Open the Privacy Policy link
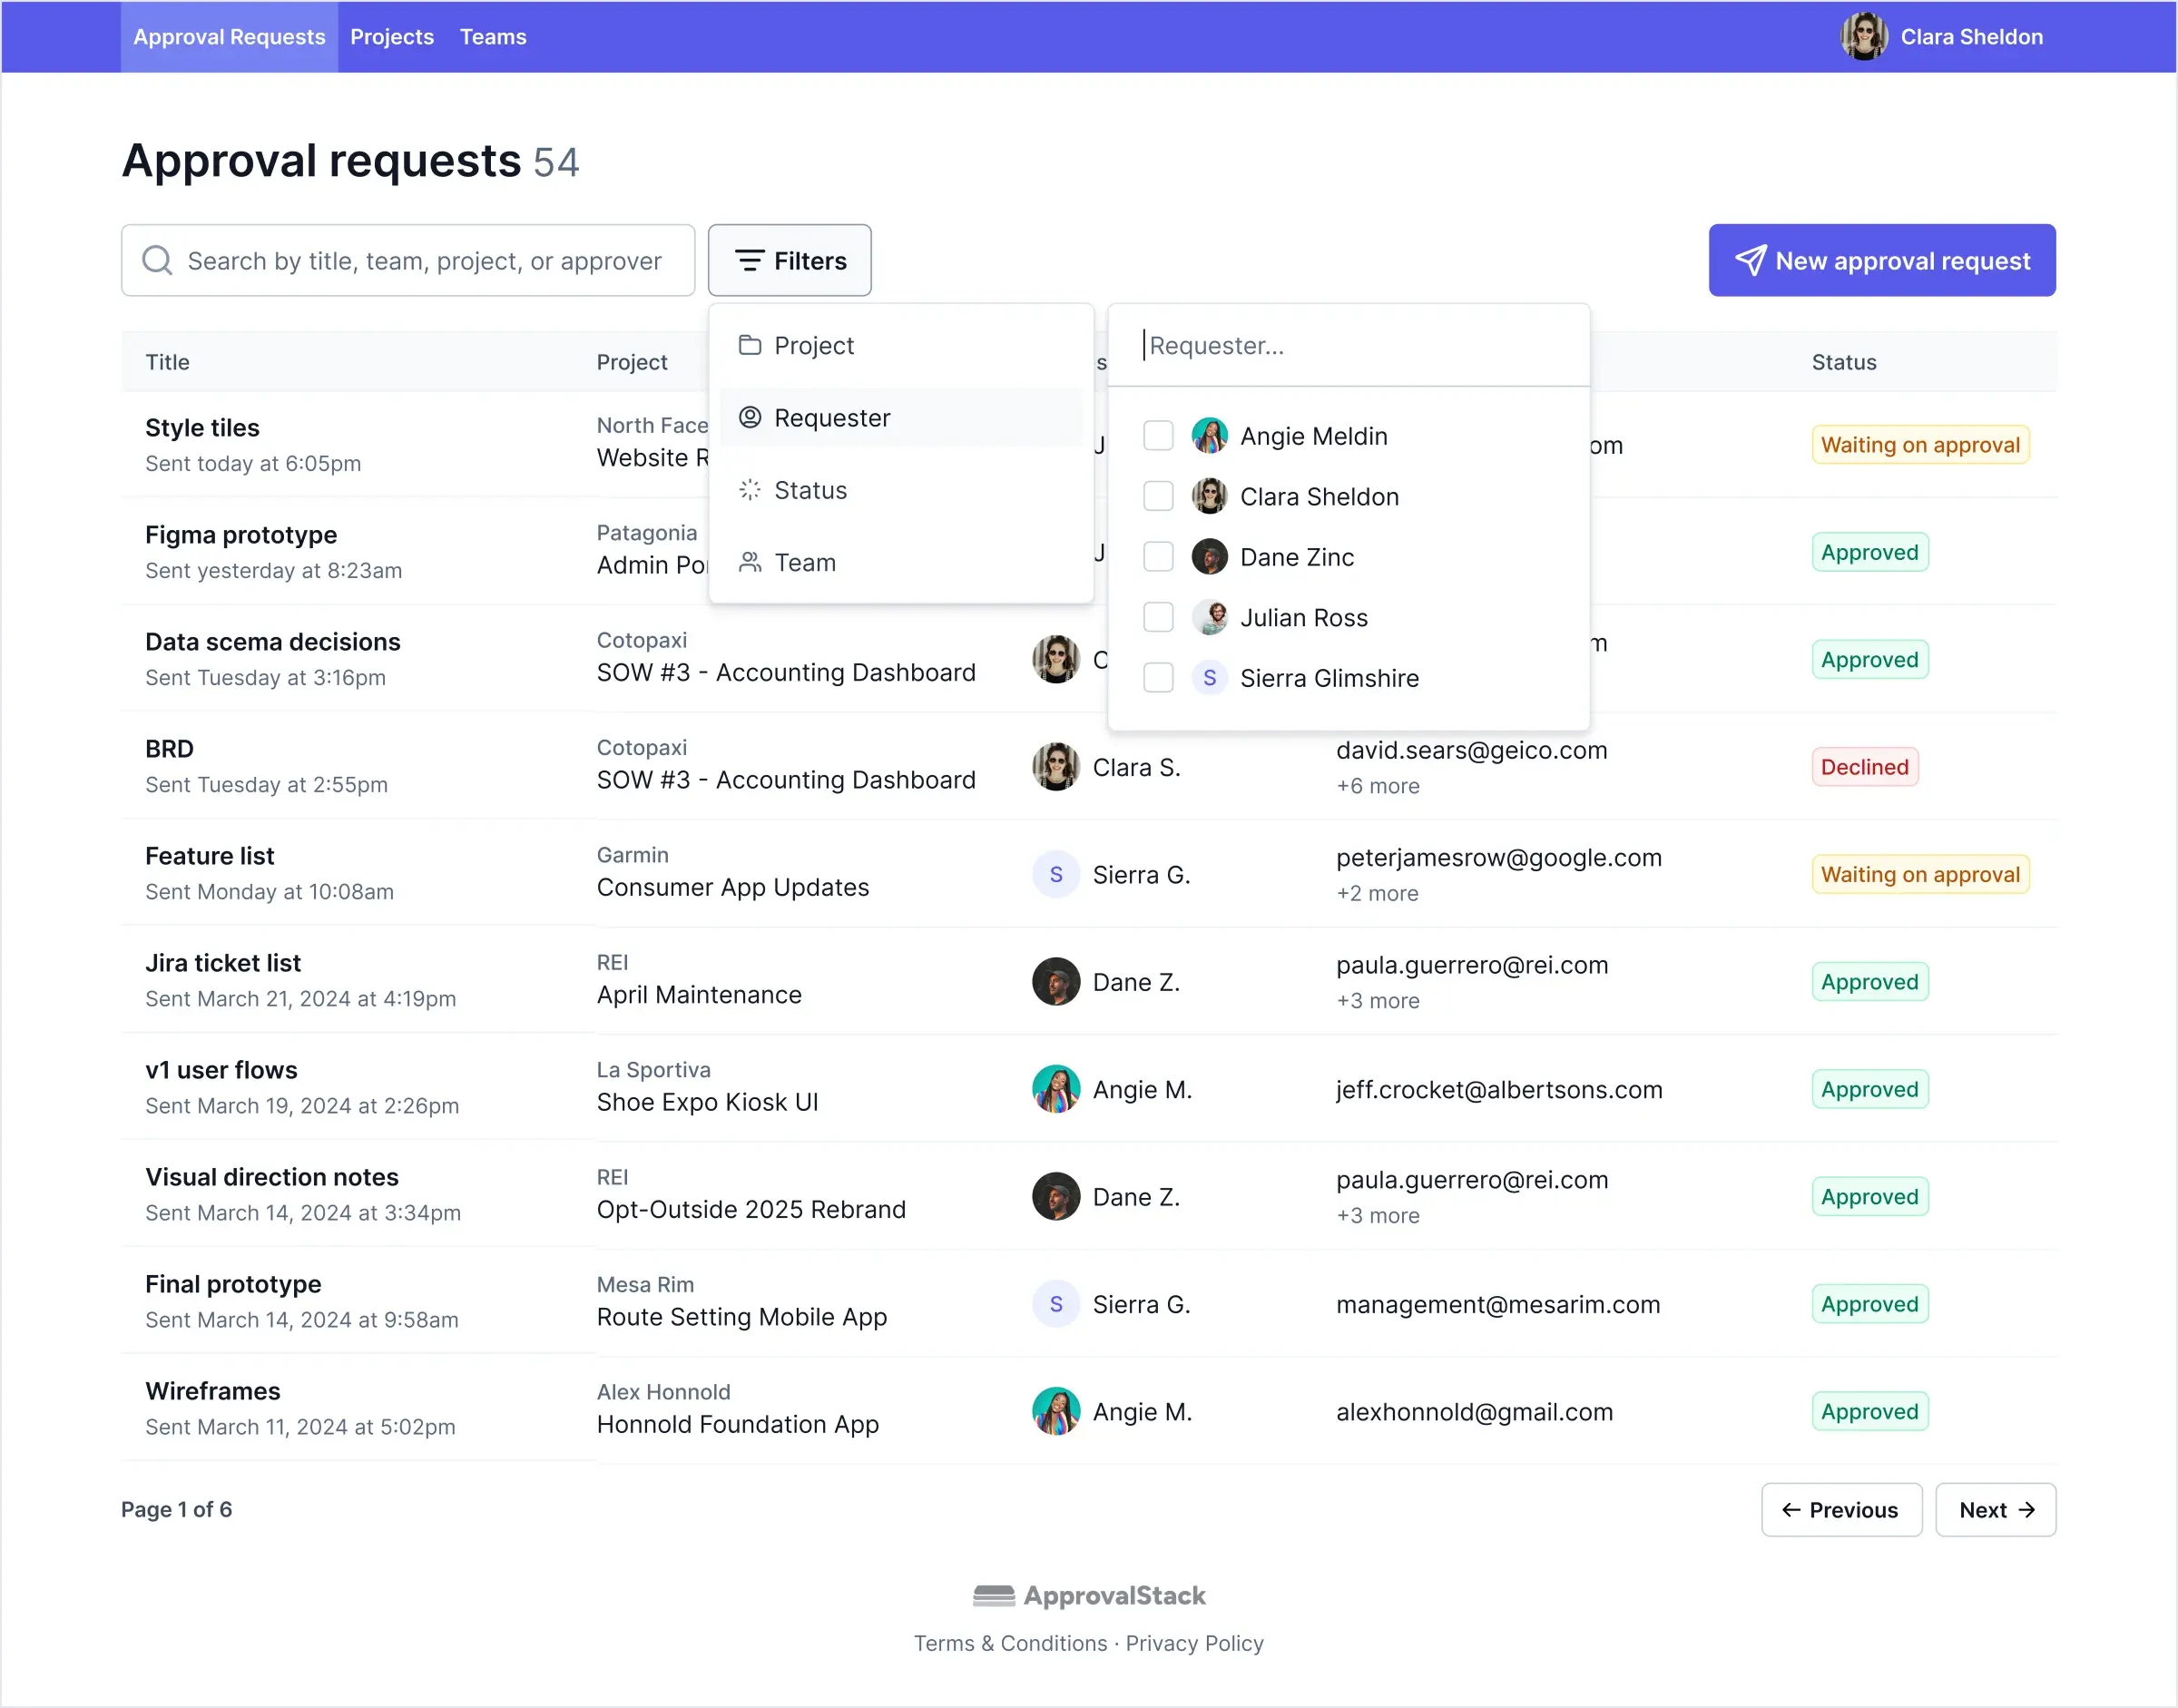 1193,1643
